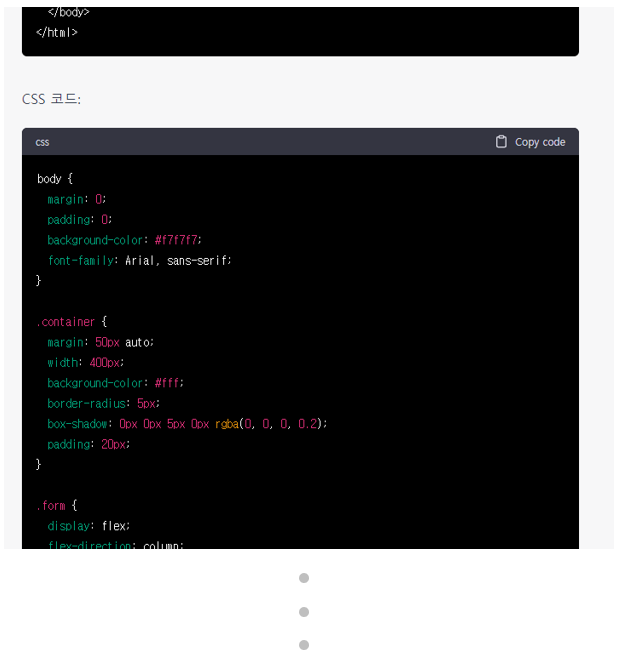
Task: Click the closing </html> tag line
Action: pos(56,32)
